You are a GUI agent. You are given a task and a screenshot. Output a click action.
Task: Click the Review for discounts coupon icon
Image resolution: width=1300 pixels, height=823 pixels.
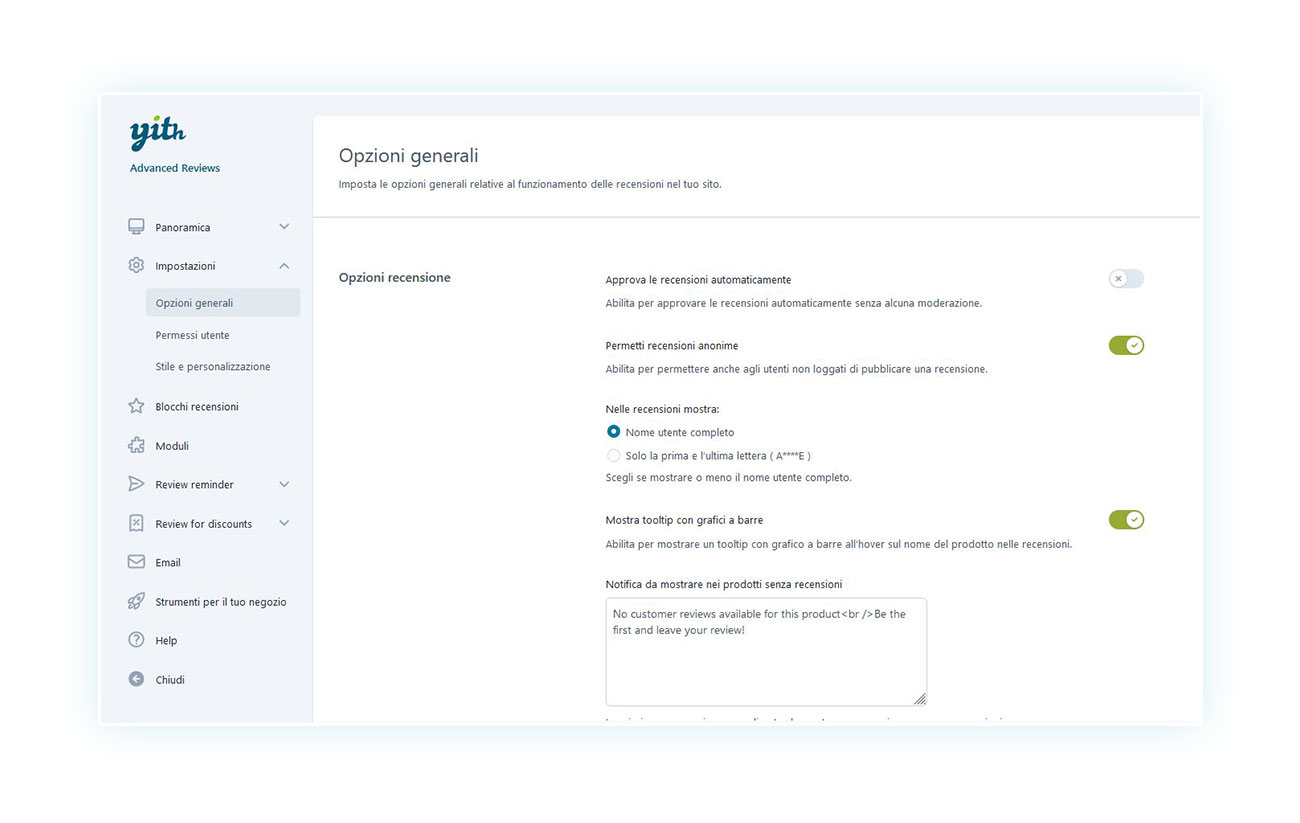pyautogui.click(x=136, y=524)
